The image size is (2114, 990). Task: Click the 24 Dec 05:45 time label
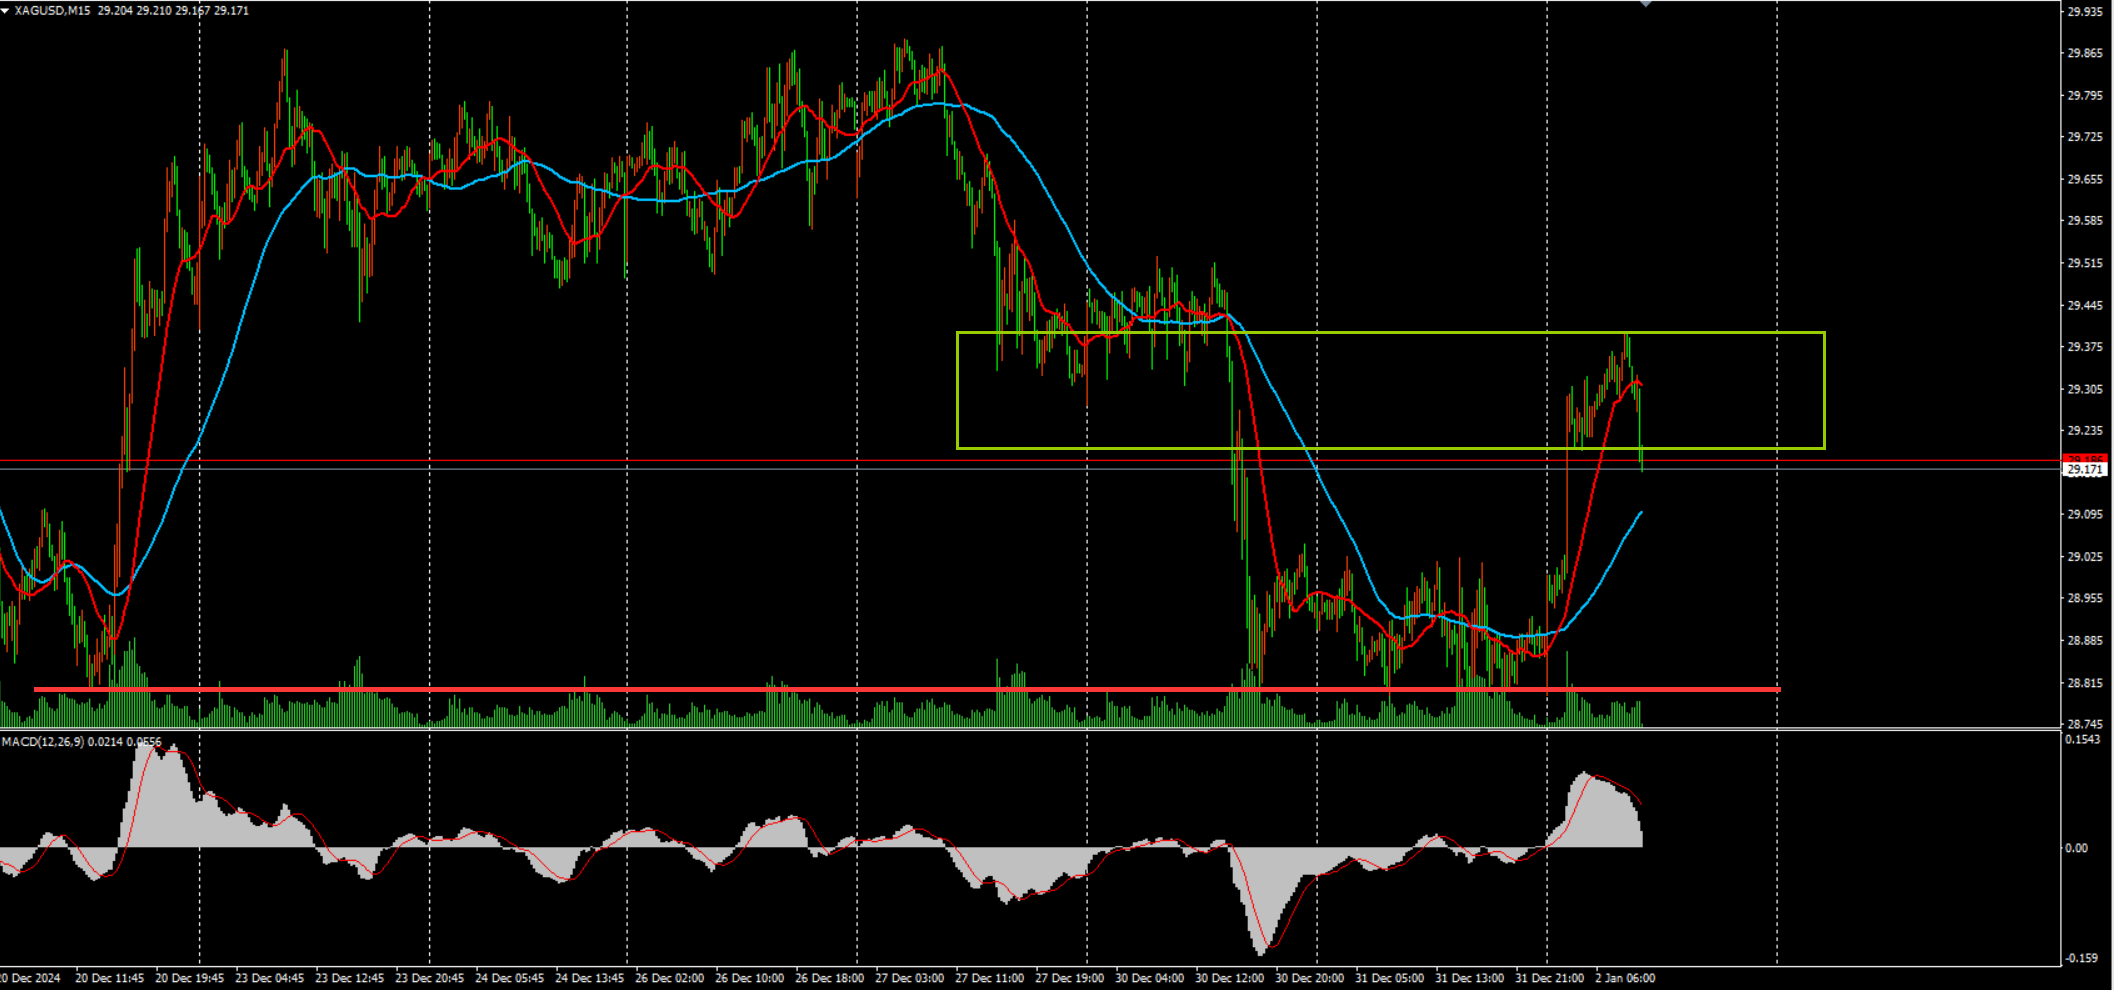click(x=510, y=978)
